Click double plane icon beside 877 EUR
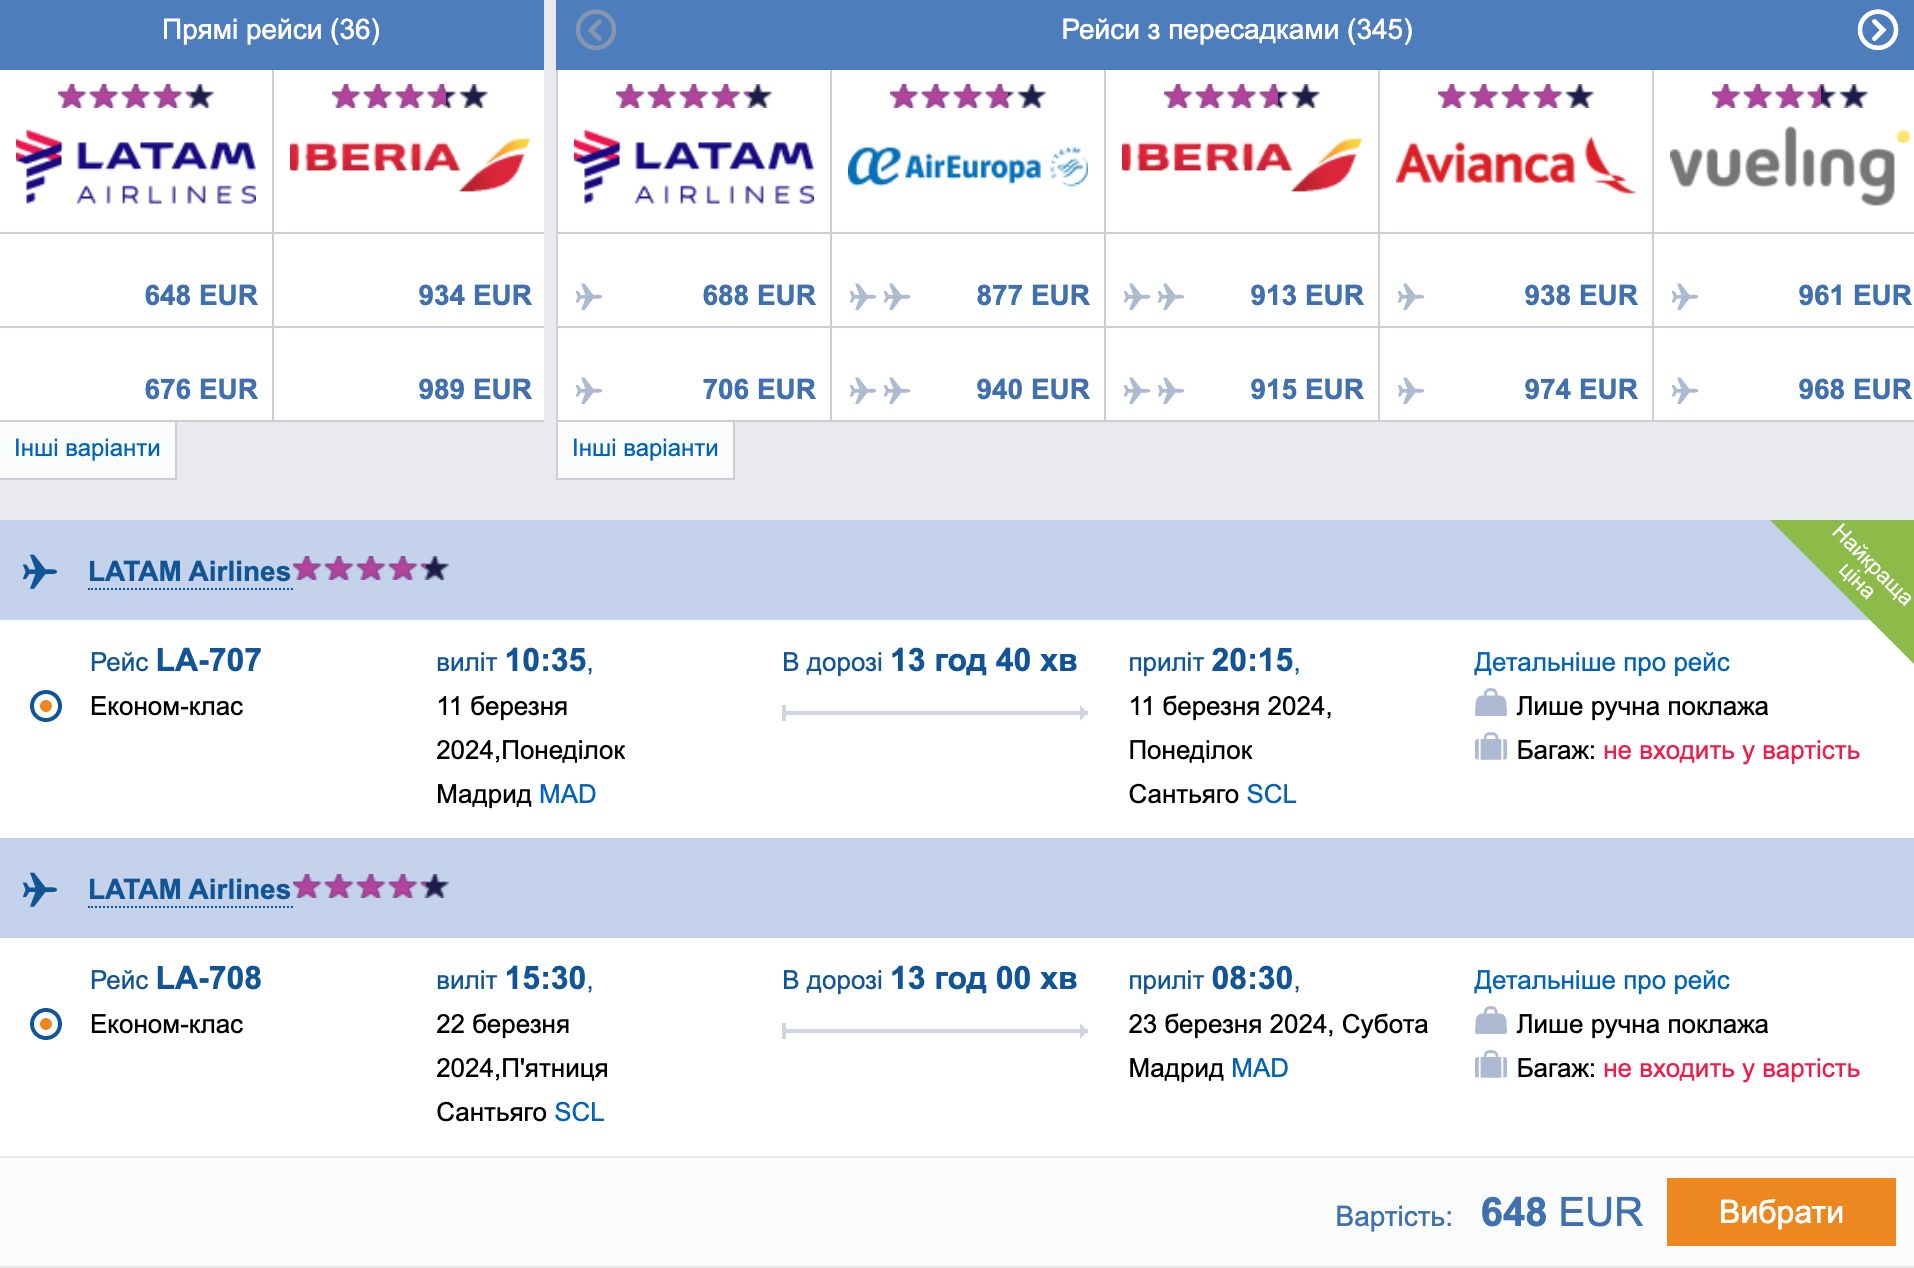The width and height of the screenshot is (1914, 1268). click(x=879, y=296)
